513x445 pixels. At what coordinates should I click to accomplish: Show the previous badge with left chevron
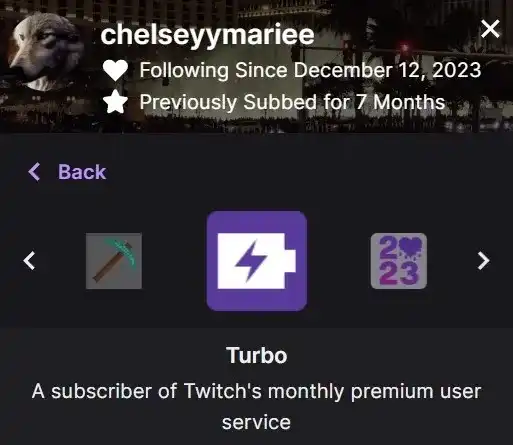29,261
